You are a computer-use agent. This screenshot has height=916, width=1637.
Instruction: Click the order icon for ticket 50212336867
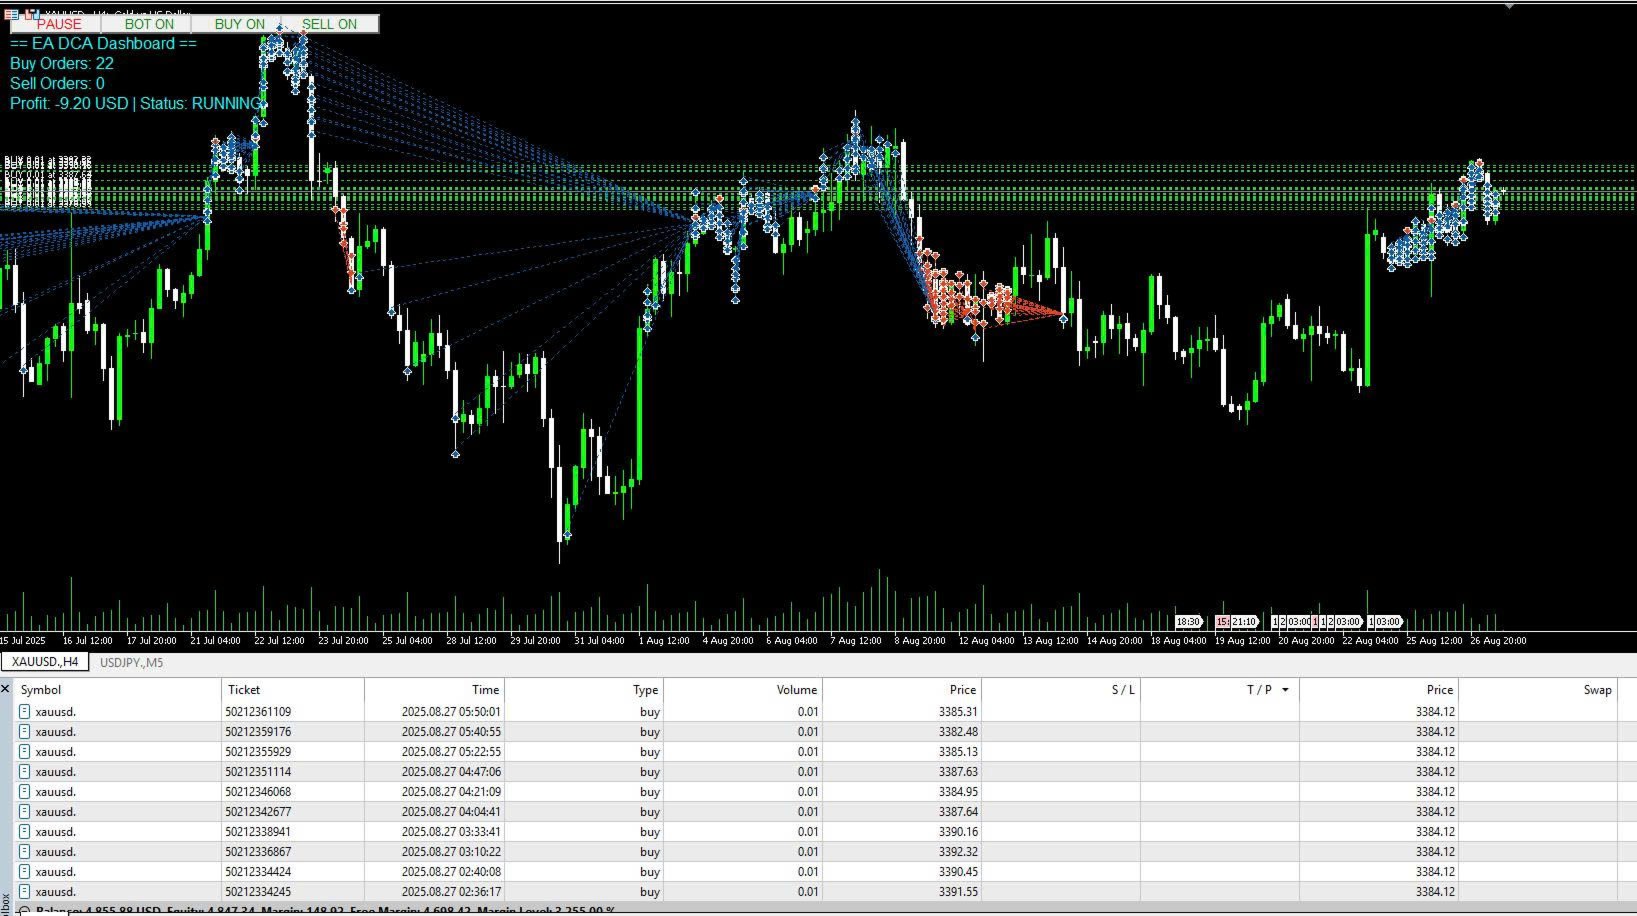(x=25, y=852)
